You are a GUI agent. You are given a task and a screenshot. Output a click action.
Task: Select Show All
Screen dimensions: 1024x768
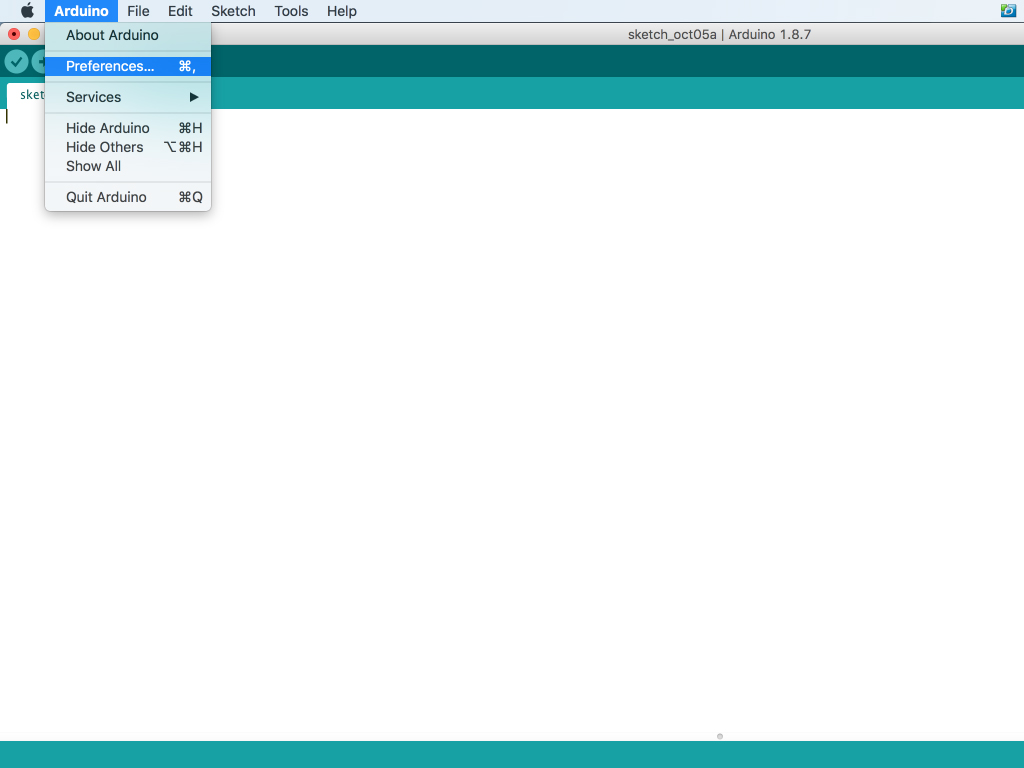128,166
